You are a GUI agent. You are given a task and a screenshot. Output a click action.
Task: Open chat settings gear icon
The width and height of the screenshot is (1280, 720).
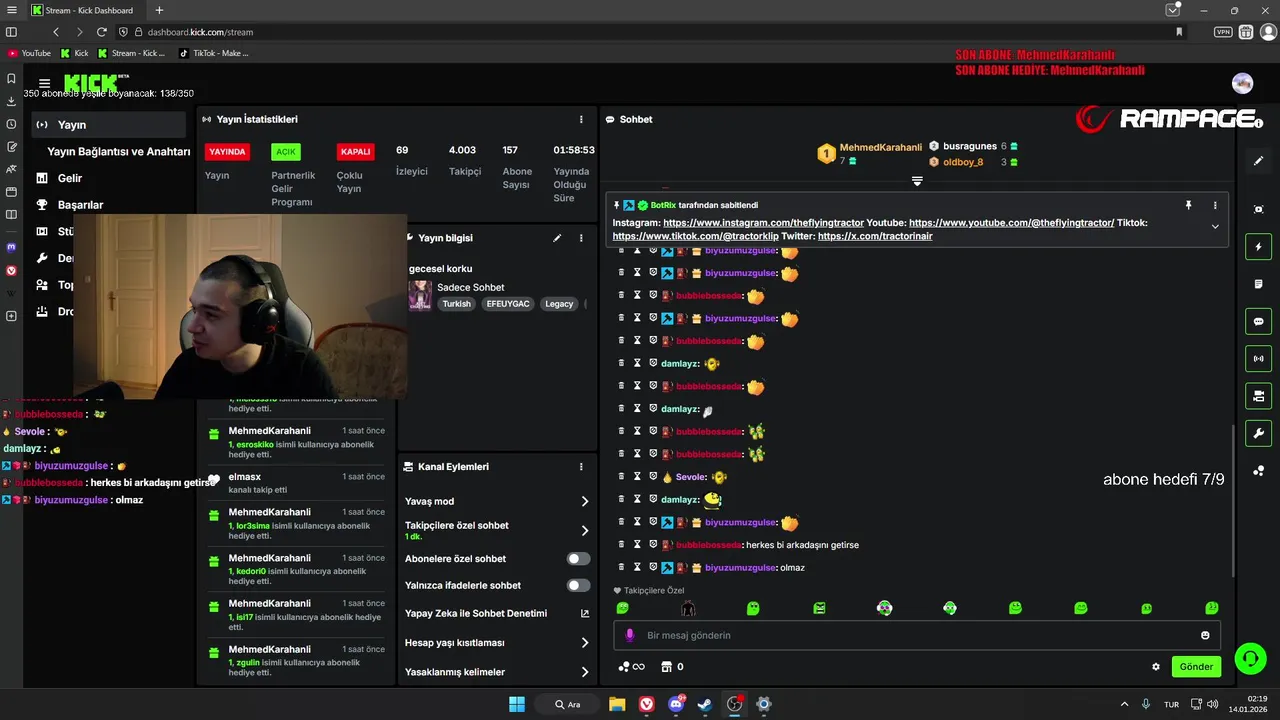pos(1156,667)
